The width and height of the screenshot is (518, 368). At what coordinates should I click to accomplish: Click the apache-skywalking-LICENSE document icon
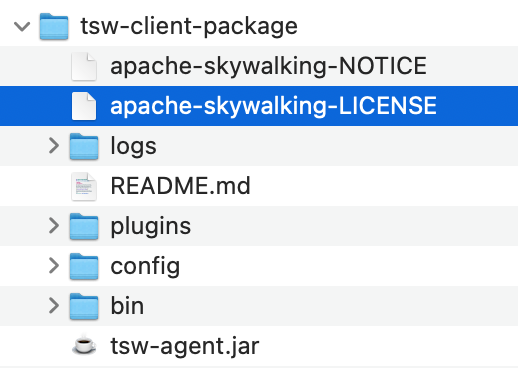tap(84, 106)
